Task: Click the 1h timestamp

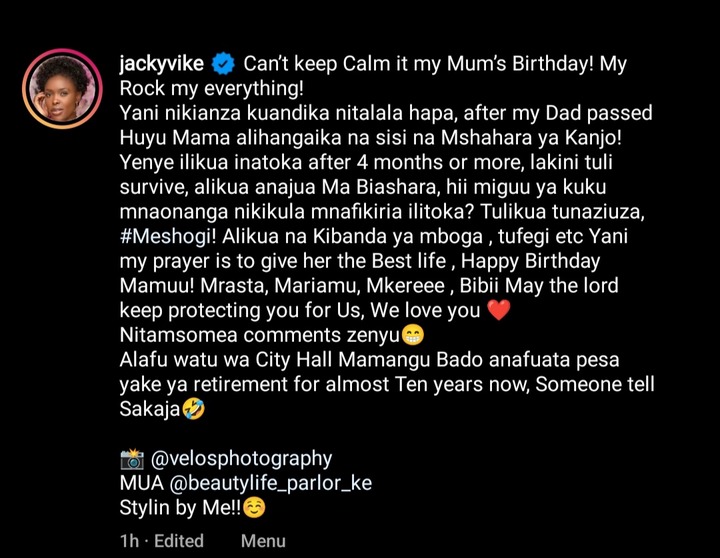Action: (x=129, y=541)
